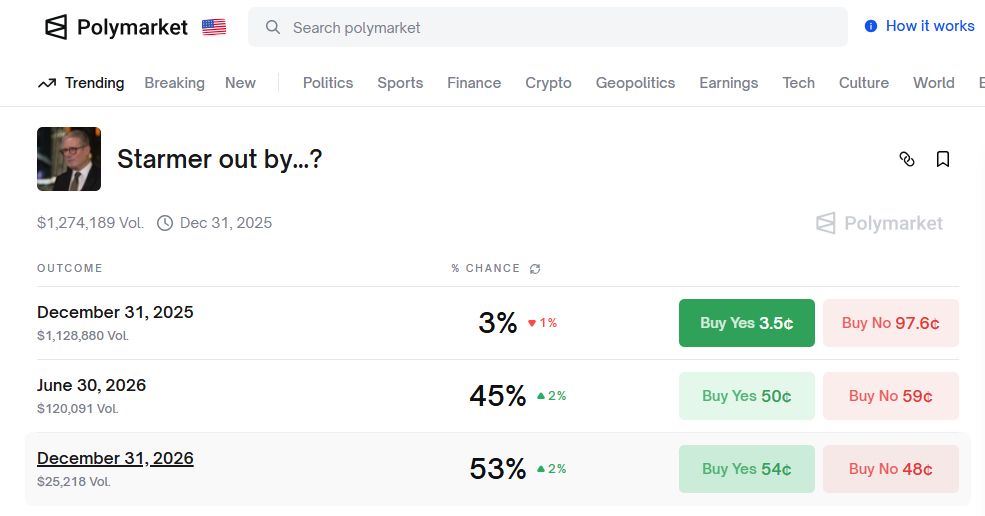Screen dimensions: 985x516
Task: Click the Search polymarket field
Action: point(560,27)
